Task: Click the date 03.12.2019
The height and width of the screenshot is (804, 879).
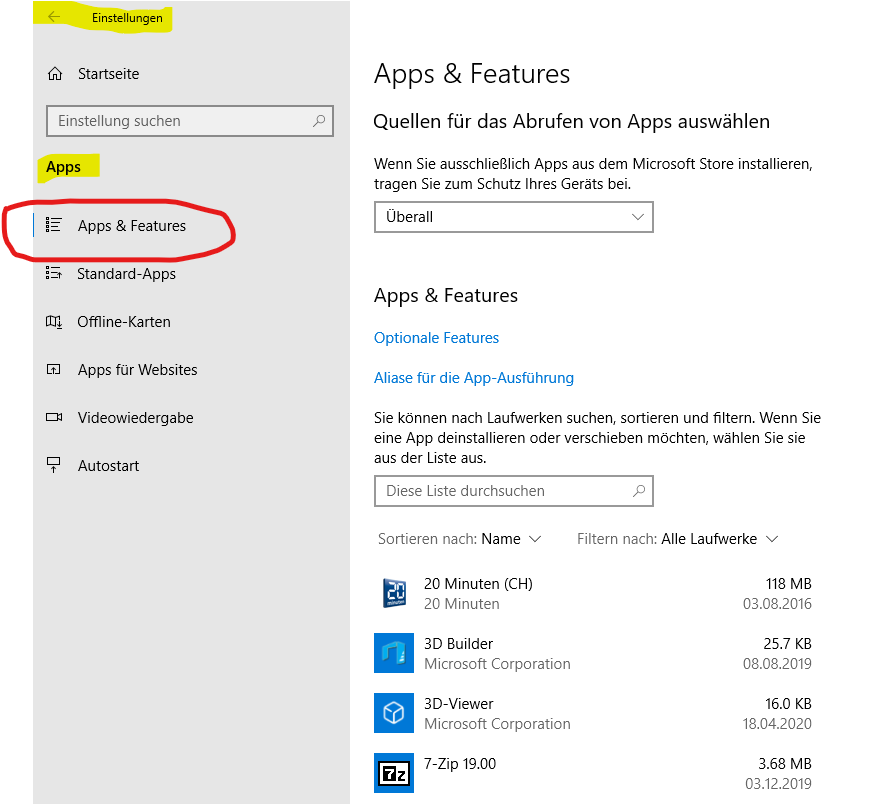Action: pyautogui.click(x=778, y=784)
